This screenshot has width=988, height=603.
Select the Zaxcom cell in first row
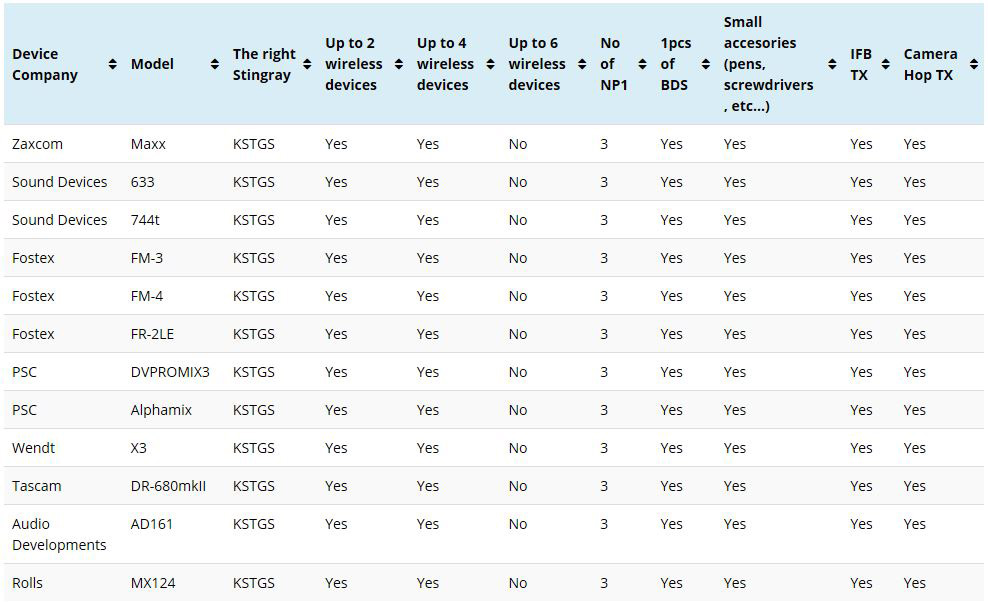pos(38,144)
